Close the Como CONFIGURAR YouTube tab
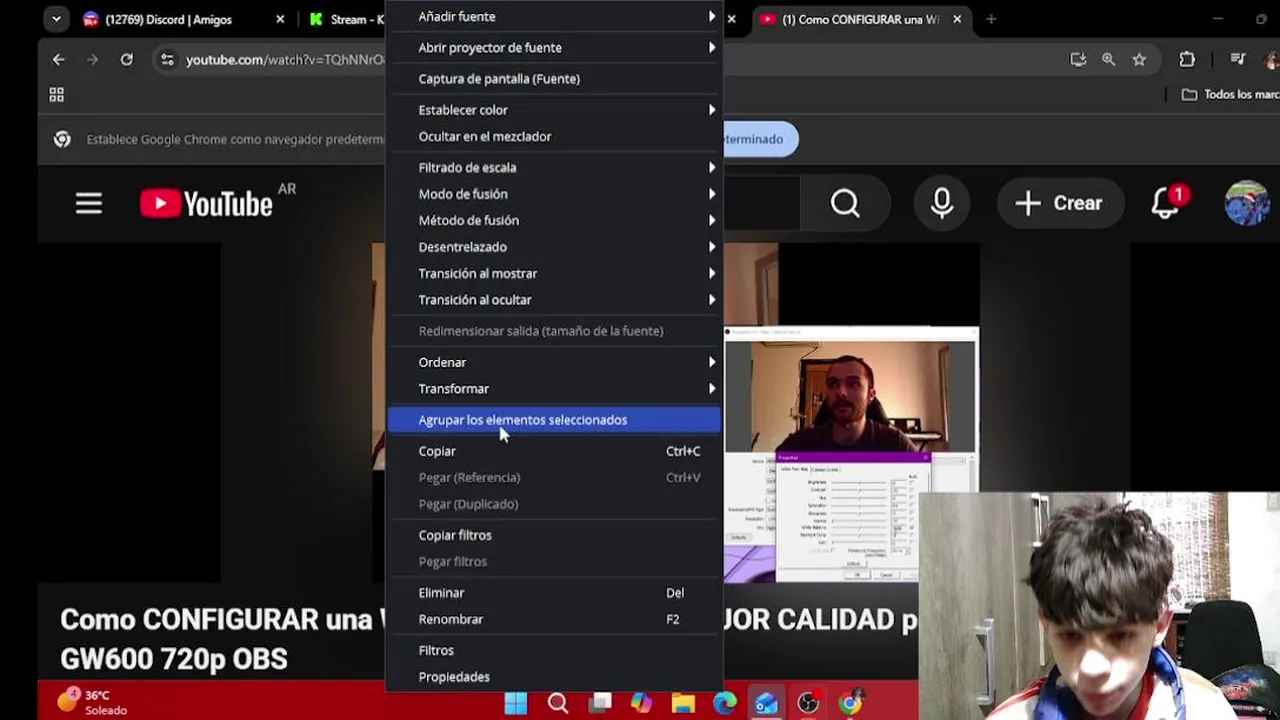 [x=957, y=19]
